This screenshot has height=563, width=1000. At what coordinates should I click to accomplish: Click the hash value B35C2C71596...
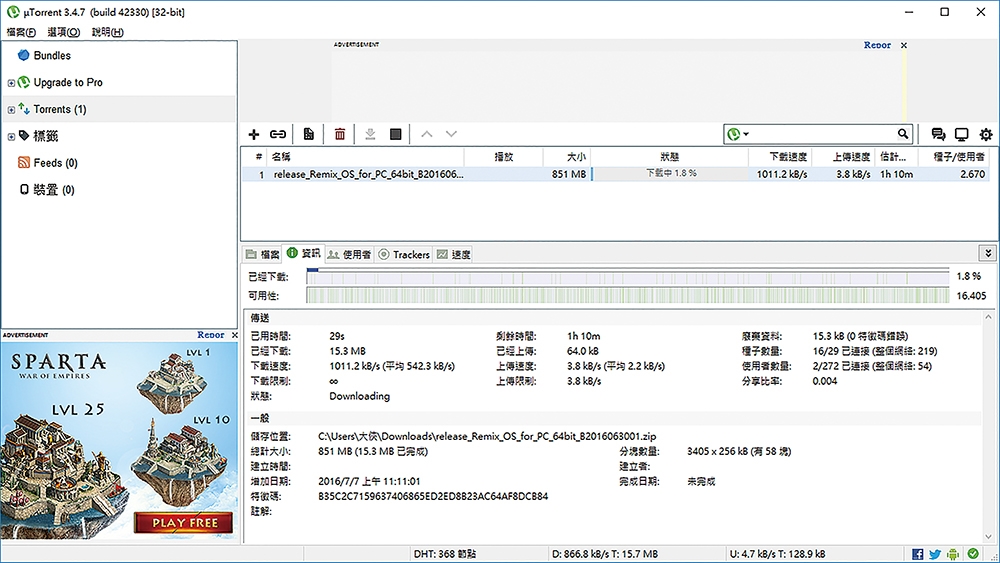(x=433, y=496)
